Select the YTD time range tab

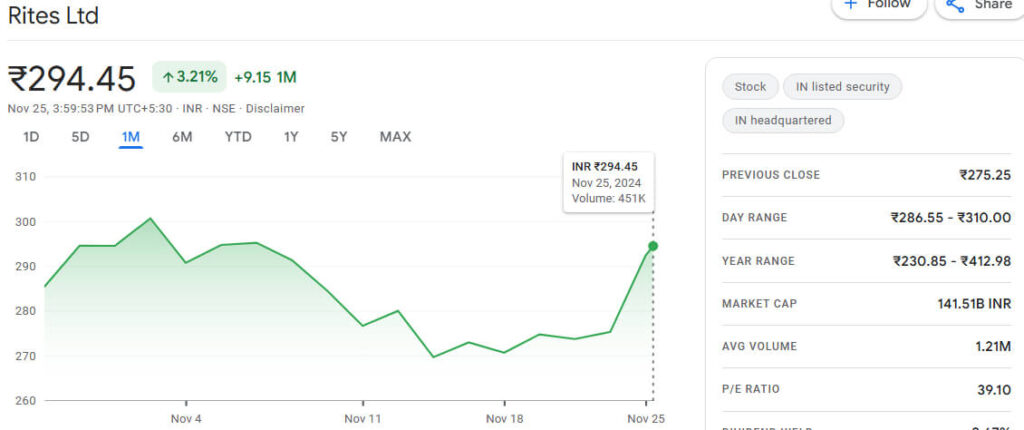[238, 137]
